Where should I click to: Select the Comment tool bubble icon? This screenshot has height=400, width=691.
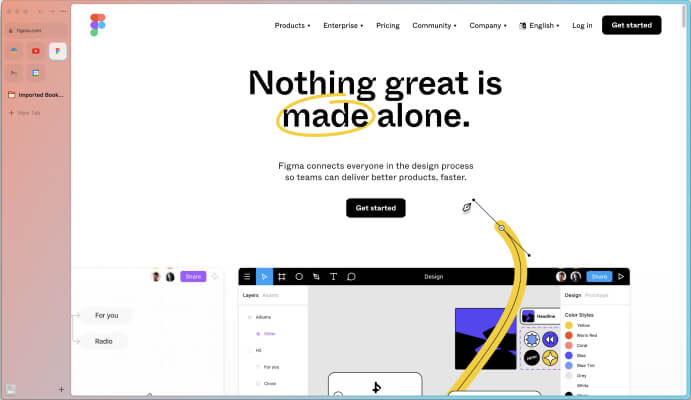351,276
